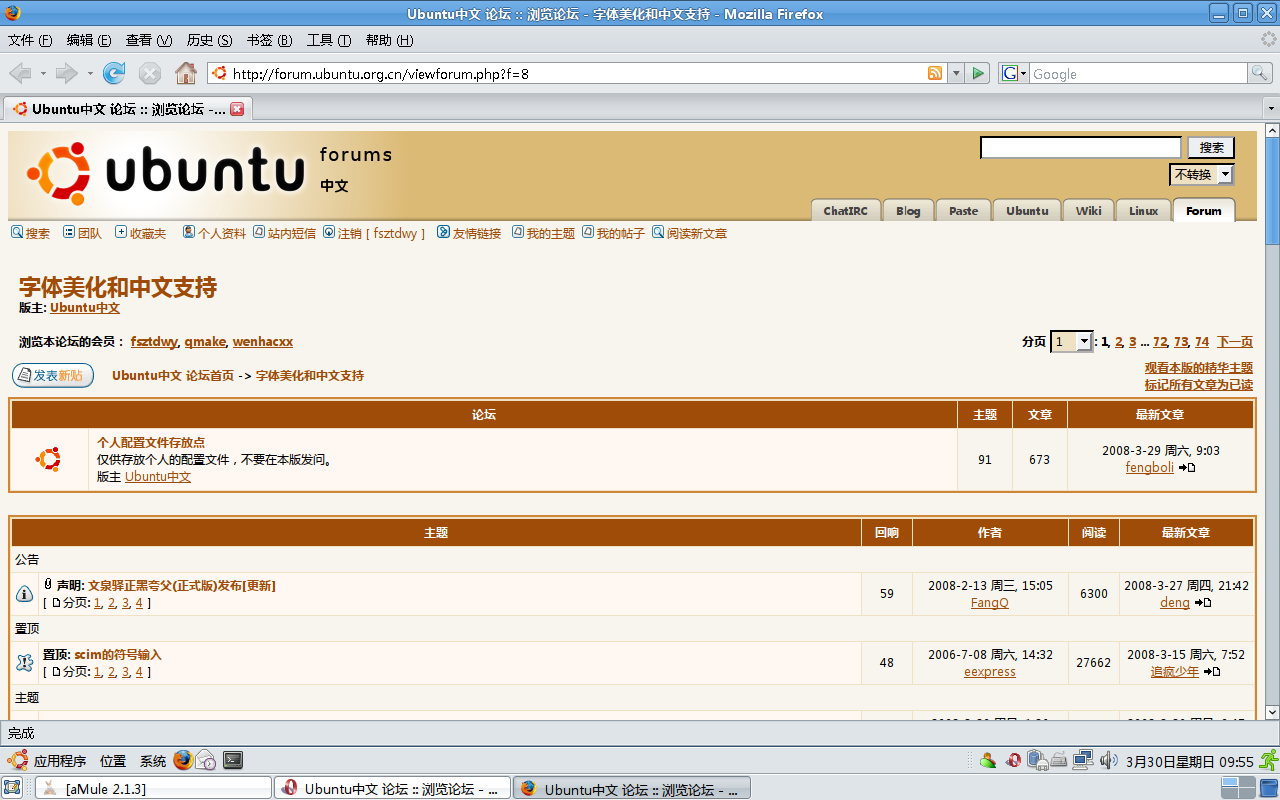Switch to the ChatIRC site tab
This screenshot has width=1280, height=800.
pyautogui.click(x=845, y=210)
